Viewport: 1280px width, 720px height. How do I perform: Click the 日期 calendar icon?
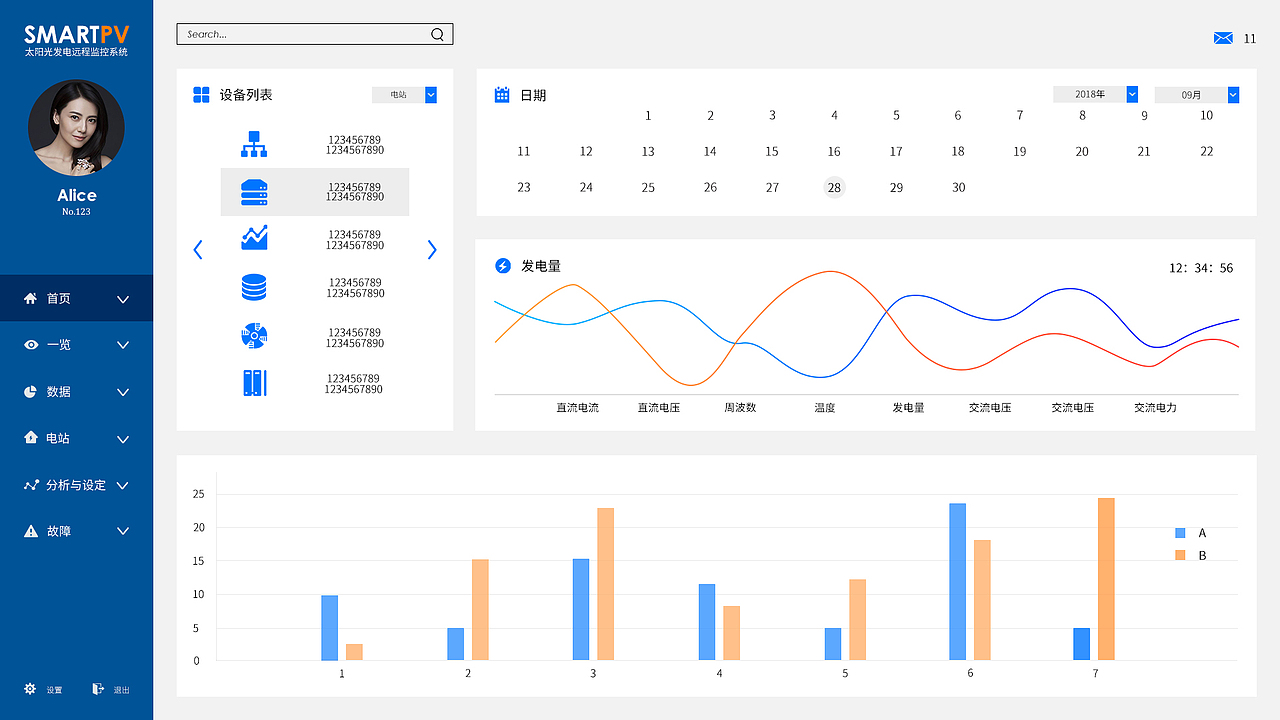pyautogui.click(x=502, y=95)
